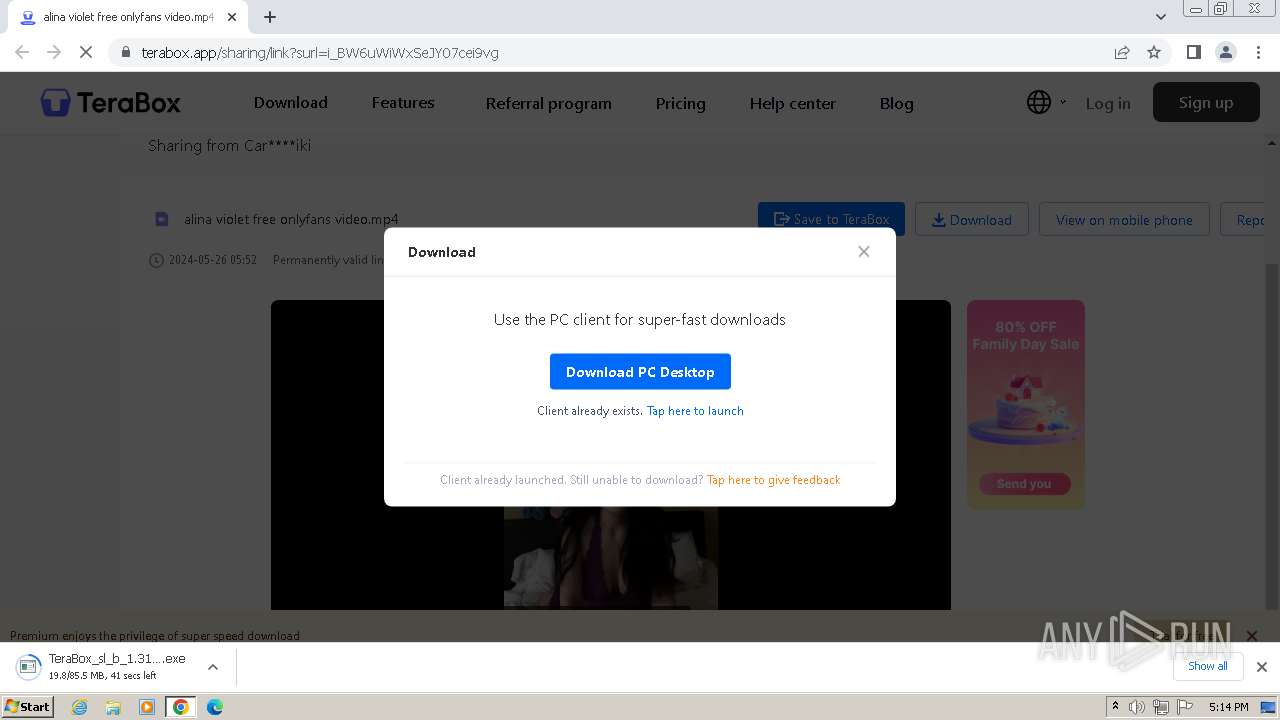Expand the tab search chevron
Image resolution: width=1280 pixels, height=720 pixels.
point(1161,17)
